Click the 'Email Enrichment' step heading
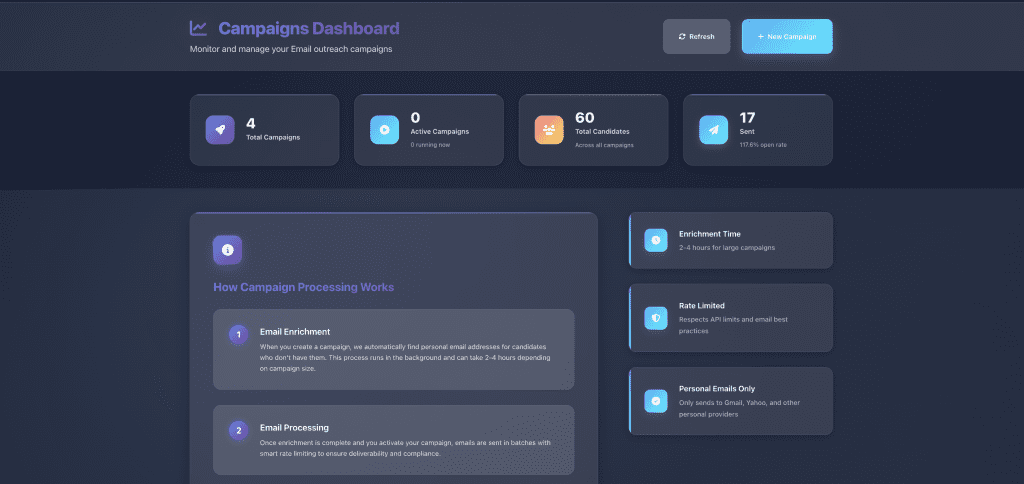Viewport: 1024px width, 484px height. [x=295, y=332]
